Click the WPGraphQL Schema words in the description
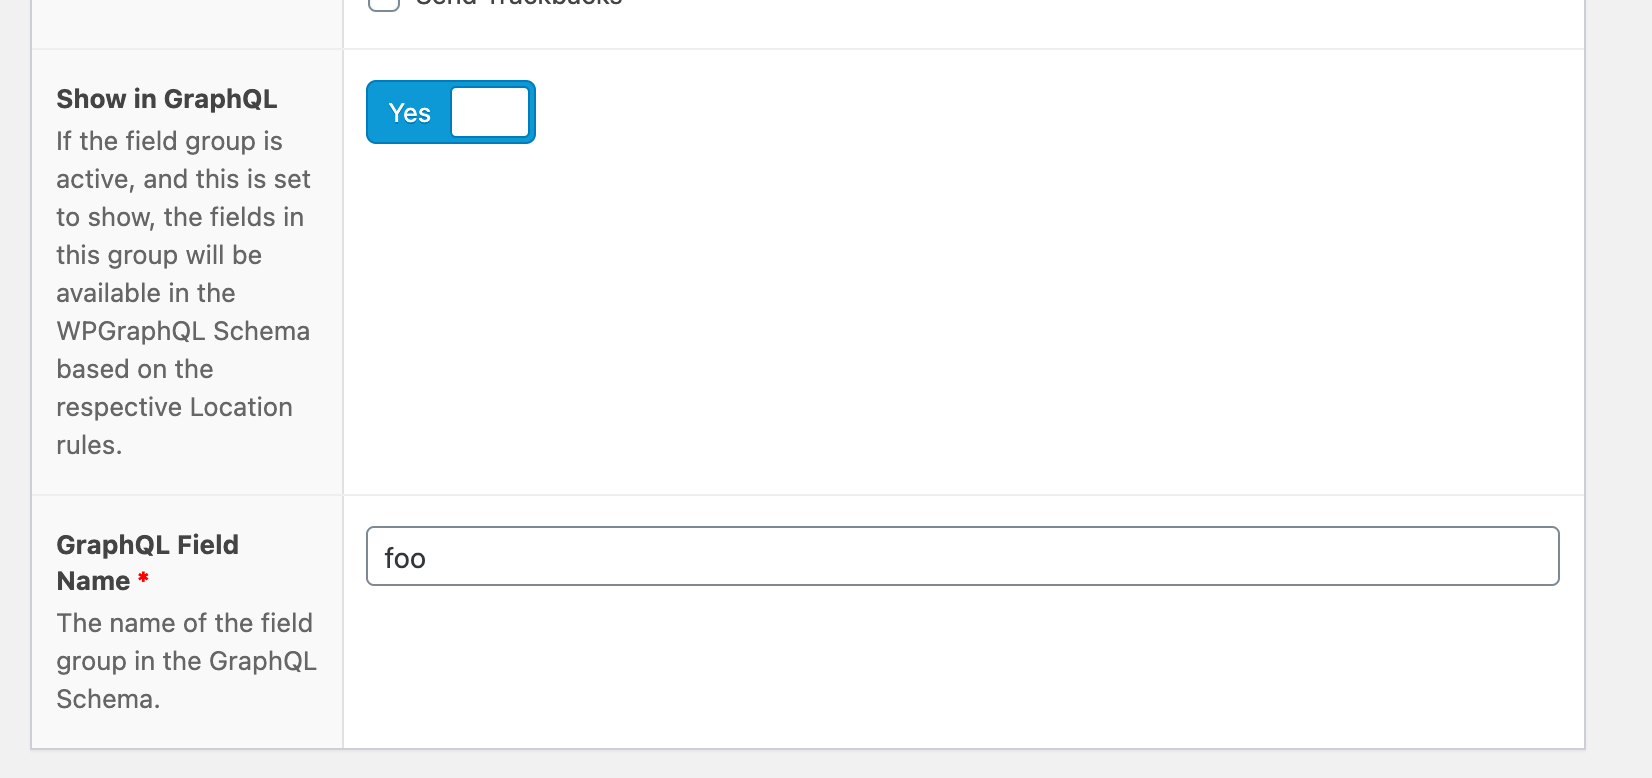Screen dimensions: 1652x778 pos(183,331)
